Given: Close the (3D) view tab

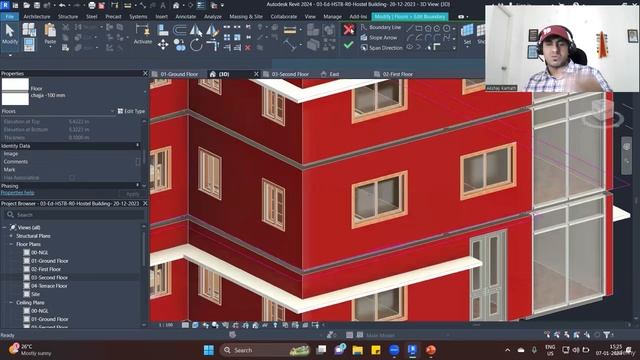Looking at the screenshot, I should point(256,74).
